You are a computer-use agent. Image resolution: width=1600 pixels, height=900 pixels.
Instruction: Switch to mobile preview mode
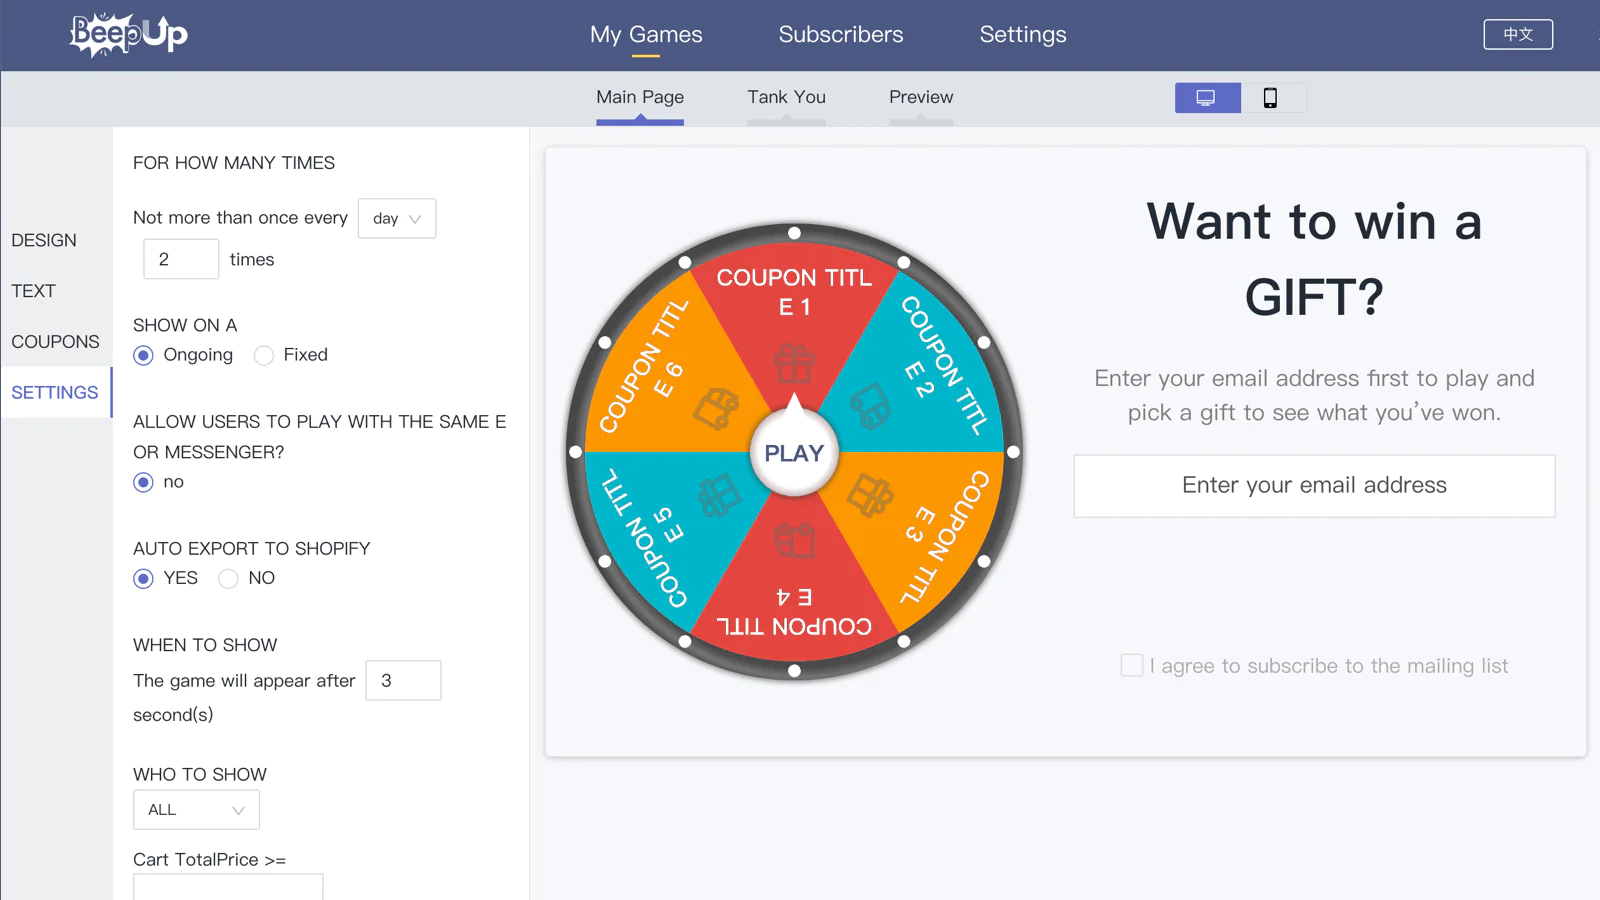coord(1270,98)
